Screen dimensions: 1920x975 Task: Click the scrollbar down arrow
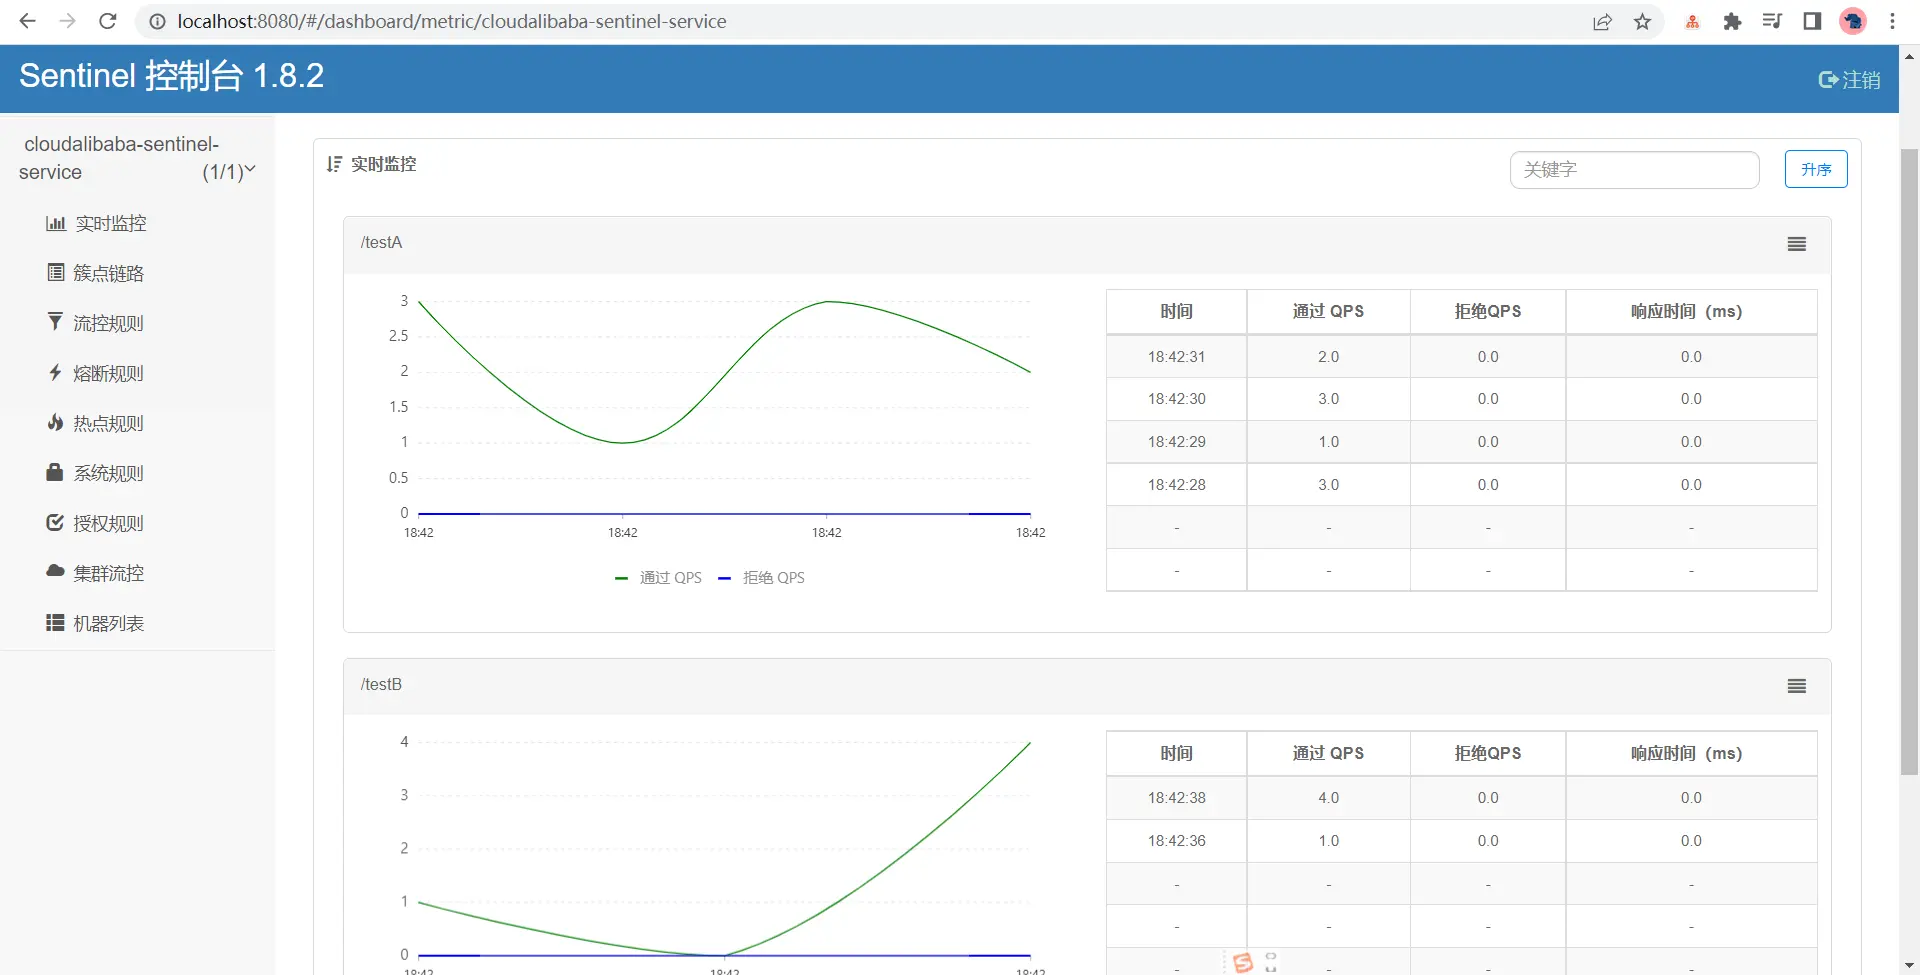click(1909, 965)
